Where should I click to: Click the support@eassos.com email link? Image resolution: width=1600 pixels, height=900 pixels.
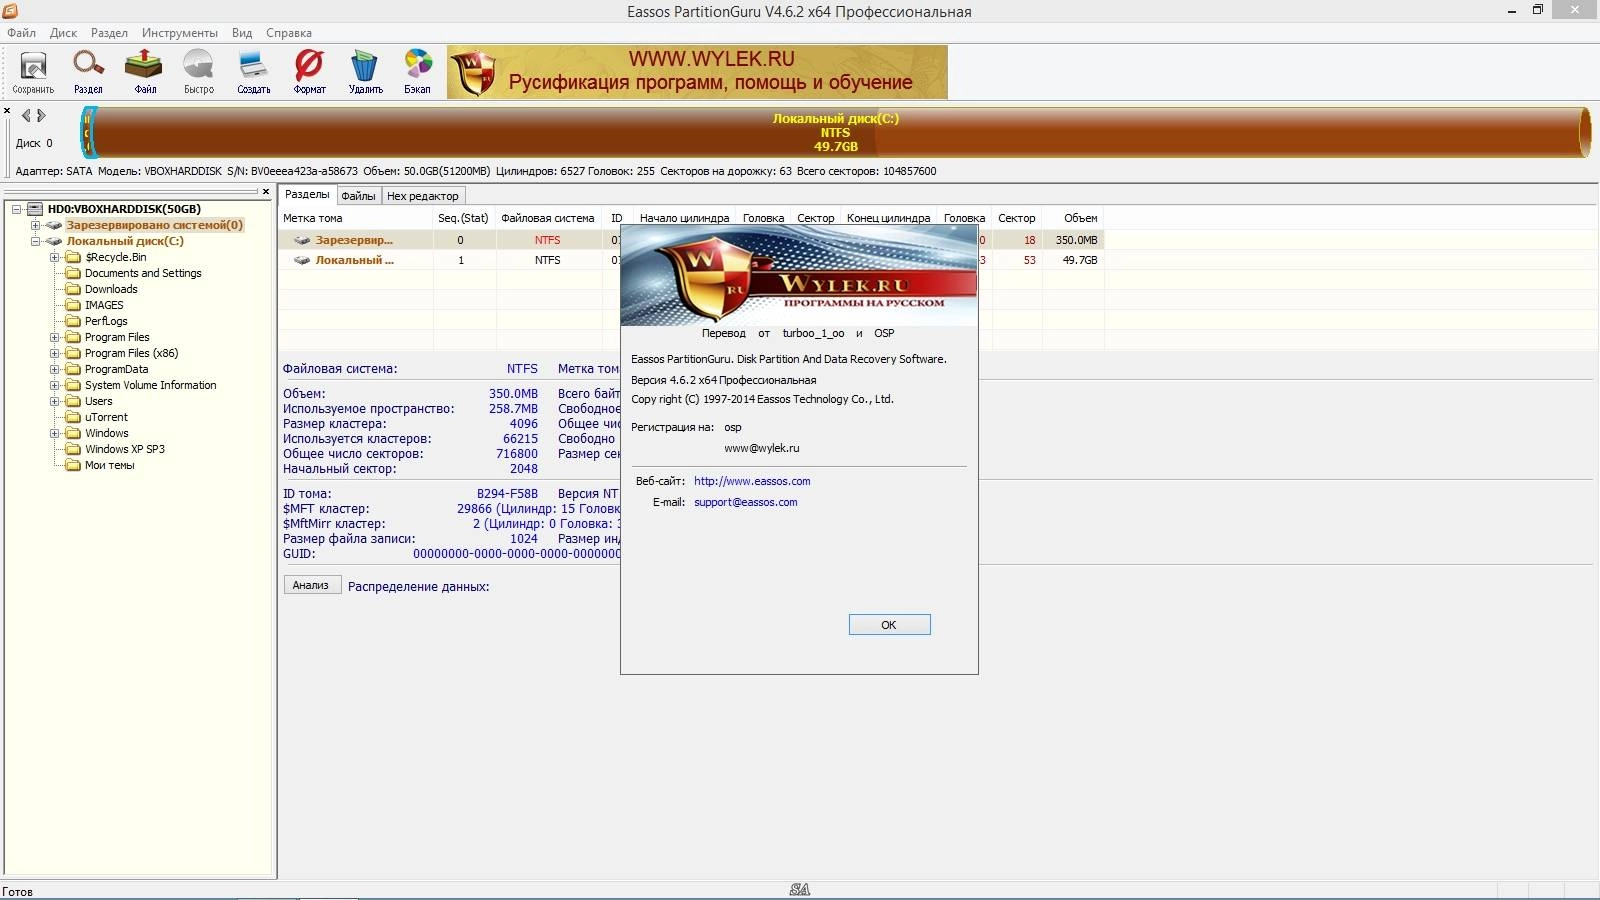pyautogui.click(x=746, y=502)
